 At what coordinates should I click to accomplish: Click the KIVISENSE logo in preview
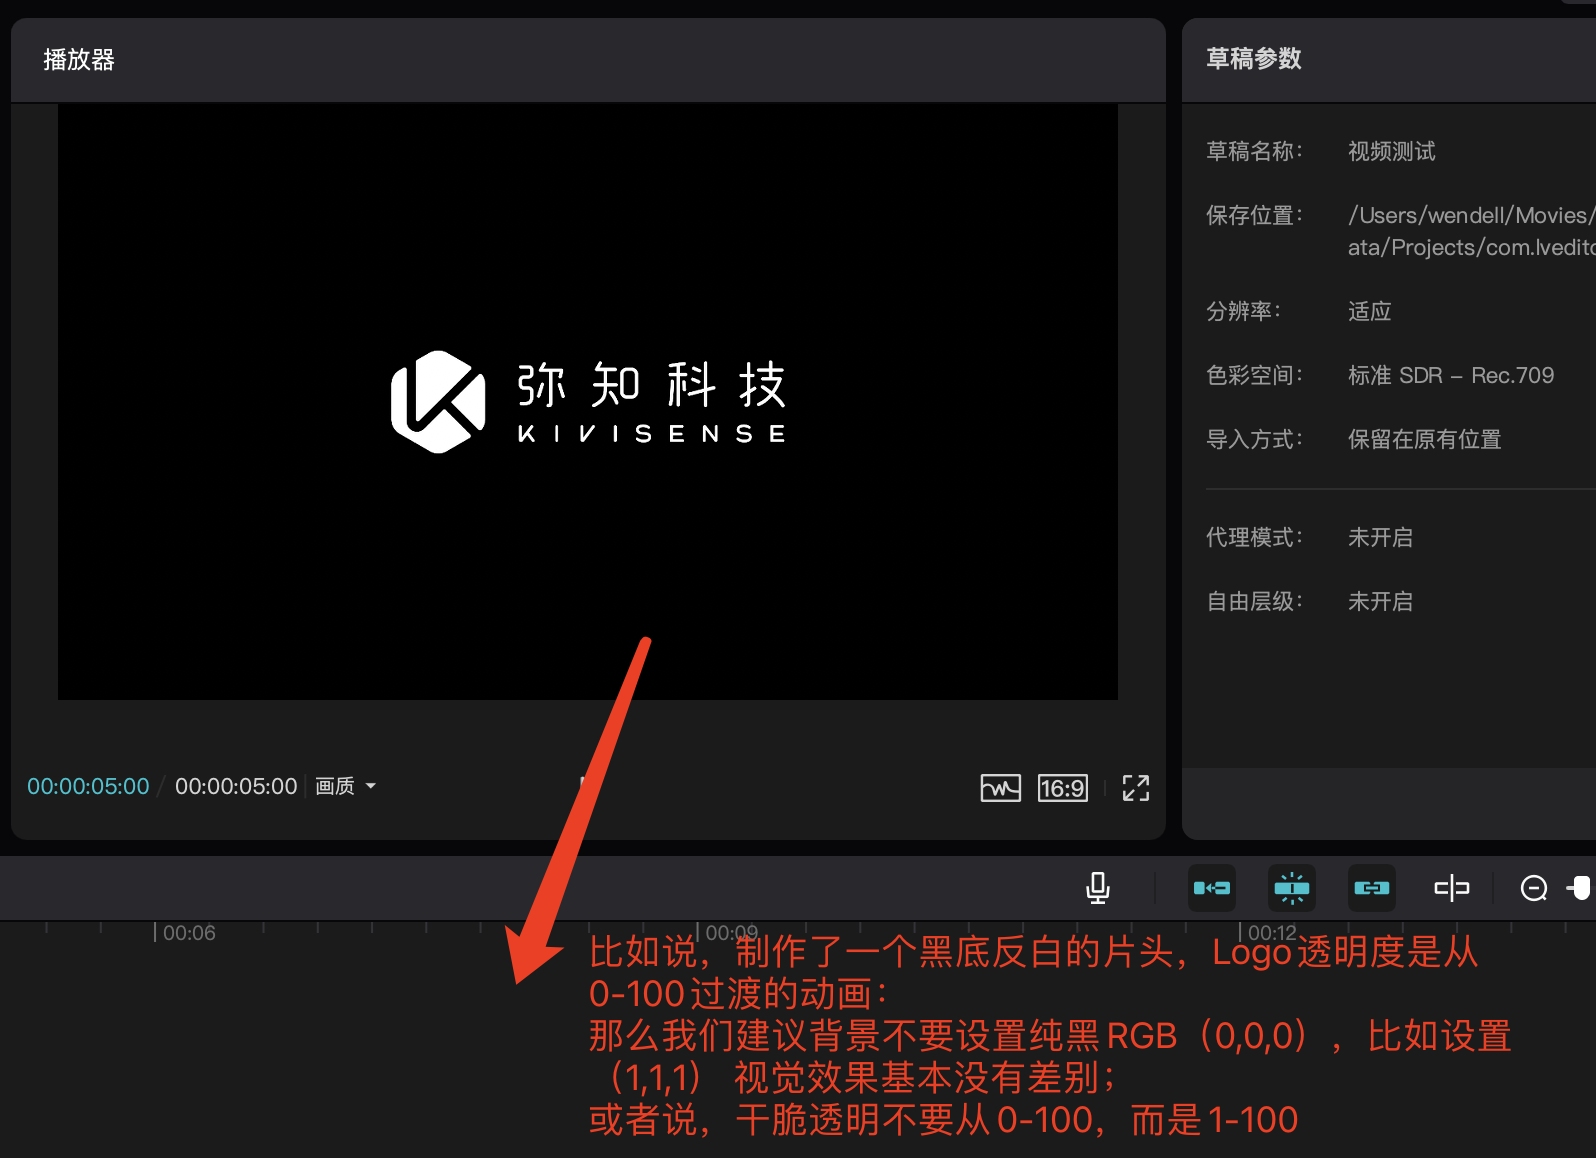click(x=587, y=402)
